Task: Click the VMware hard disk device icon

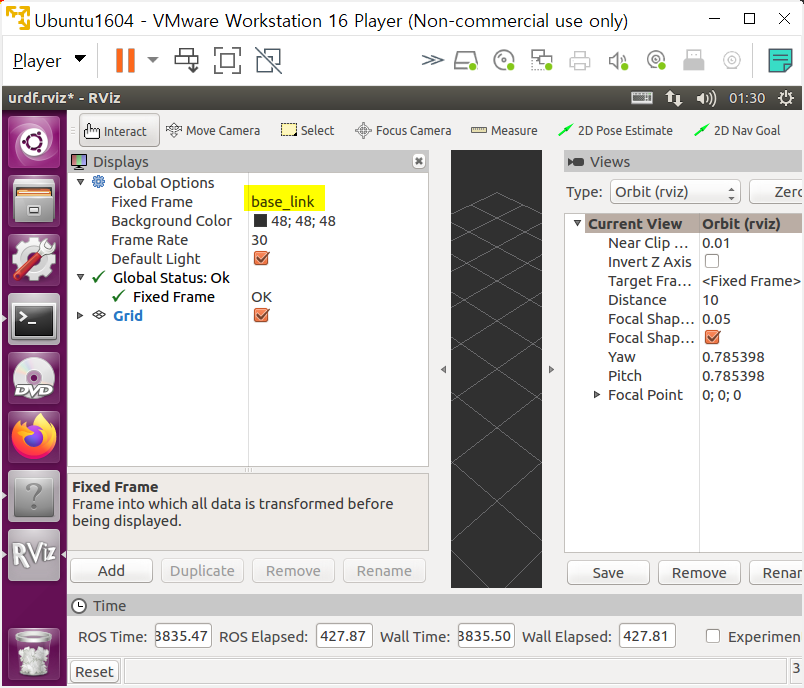Action: pyautogui.click(x=466, y=60)
